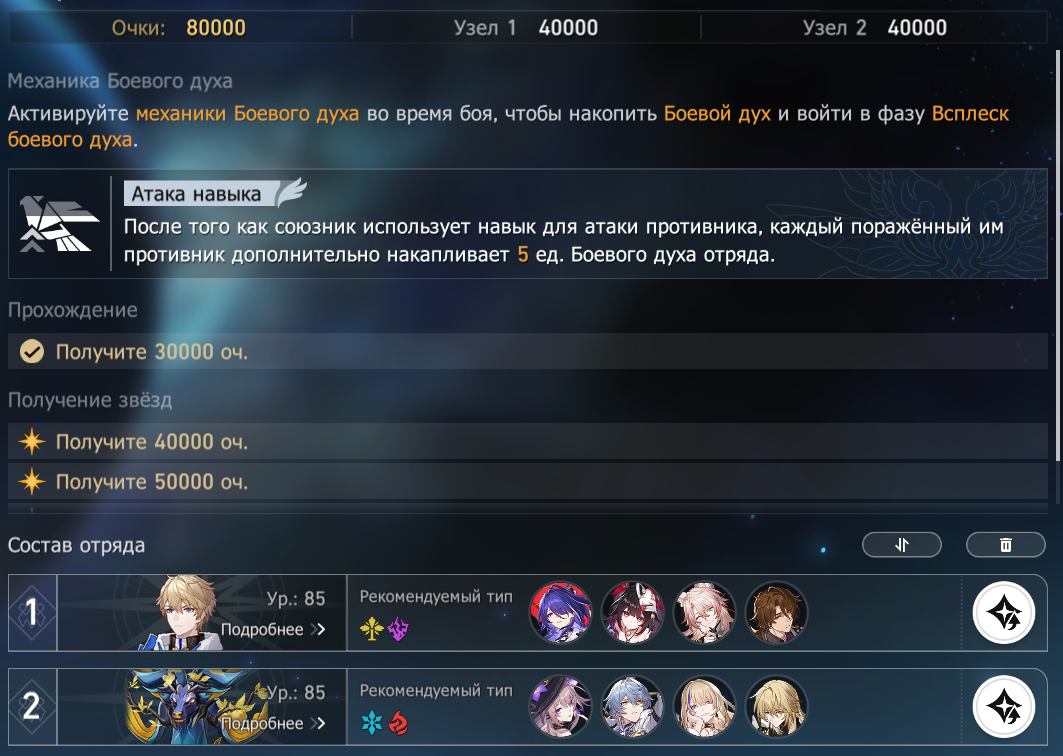Click the Получите 50000 оч. star objective

click(527, 481)
